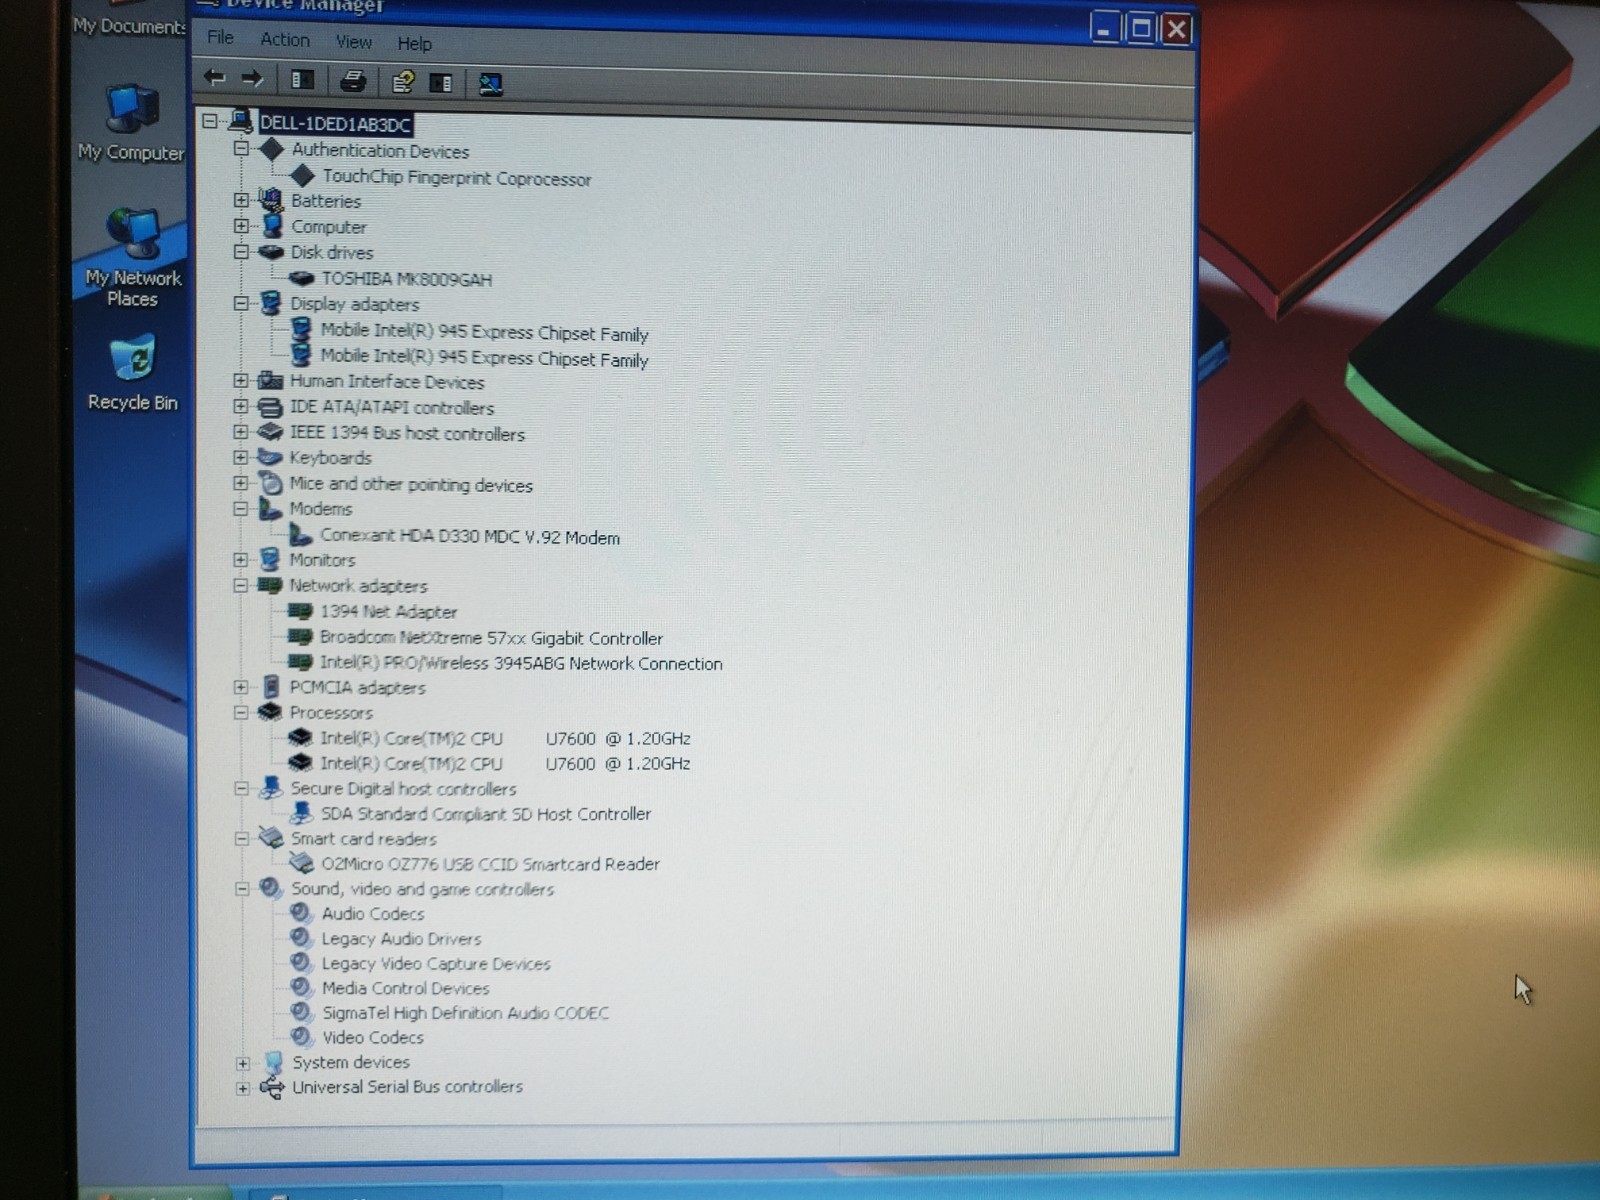Open the File menu
The width and height of the screenshot is (1600, 1200).
point(220,38)
